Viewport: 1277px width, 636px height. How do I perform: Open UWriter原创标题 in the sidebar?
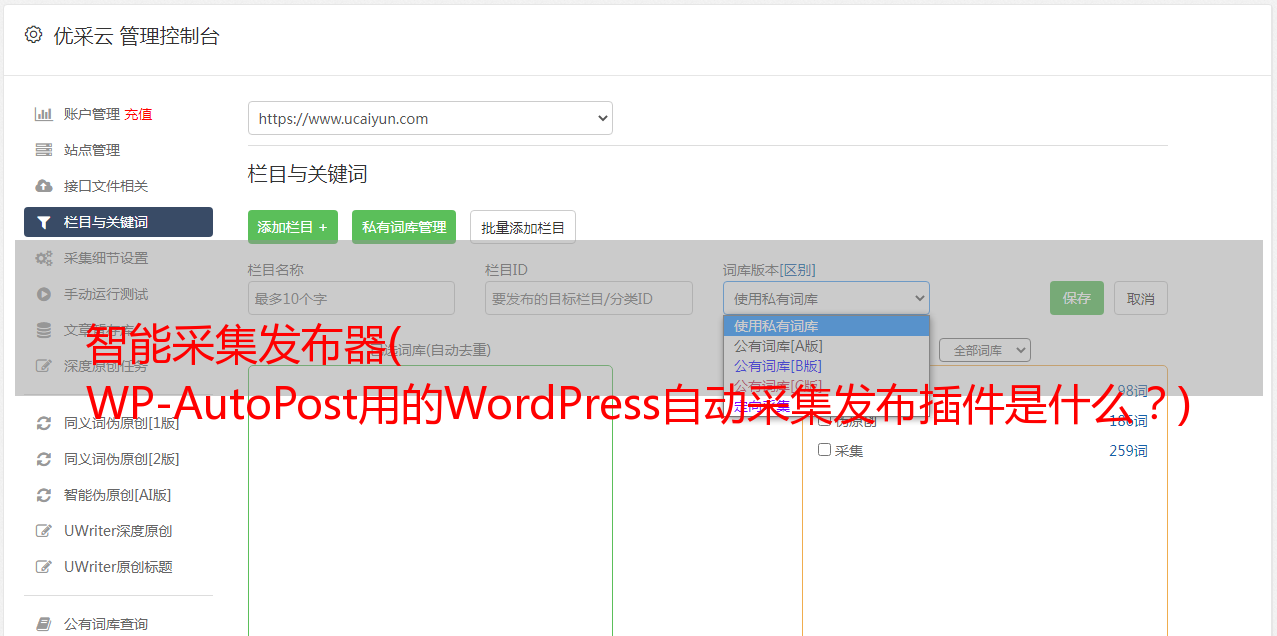(118, 567)
